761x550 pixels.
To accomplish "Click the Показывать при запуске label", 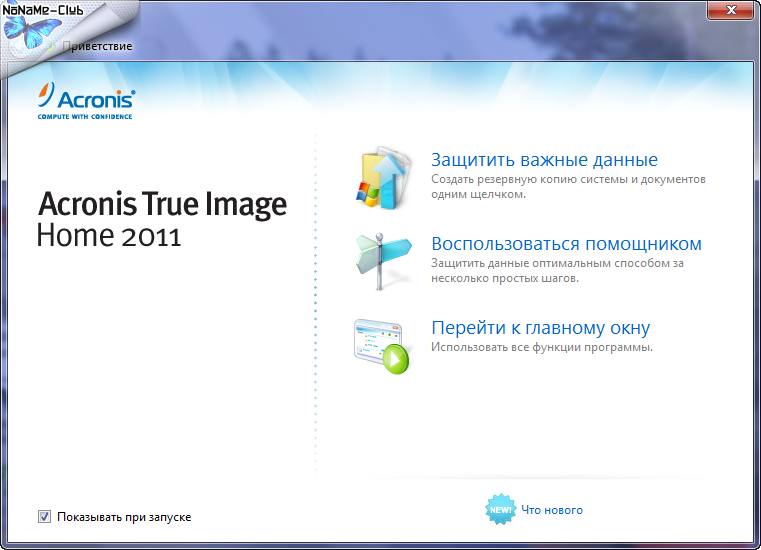I will pos(124,517).
